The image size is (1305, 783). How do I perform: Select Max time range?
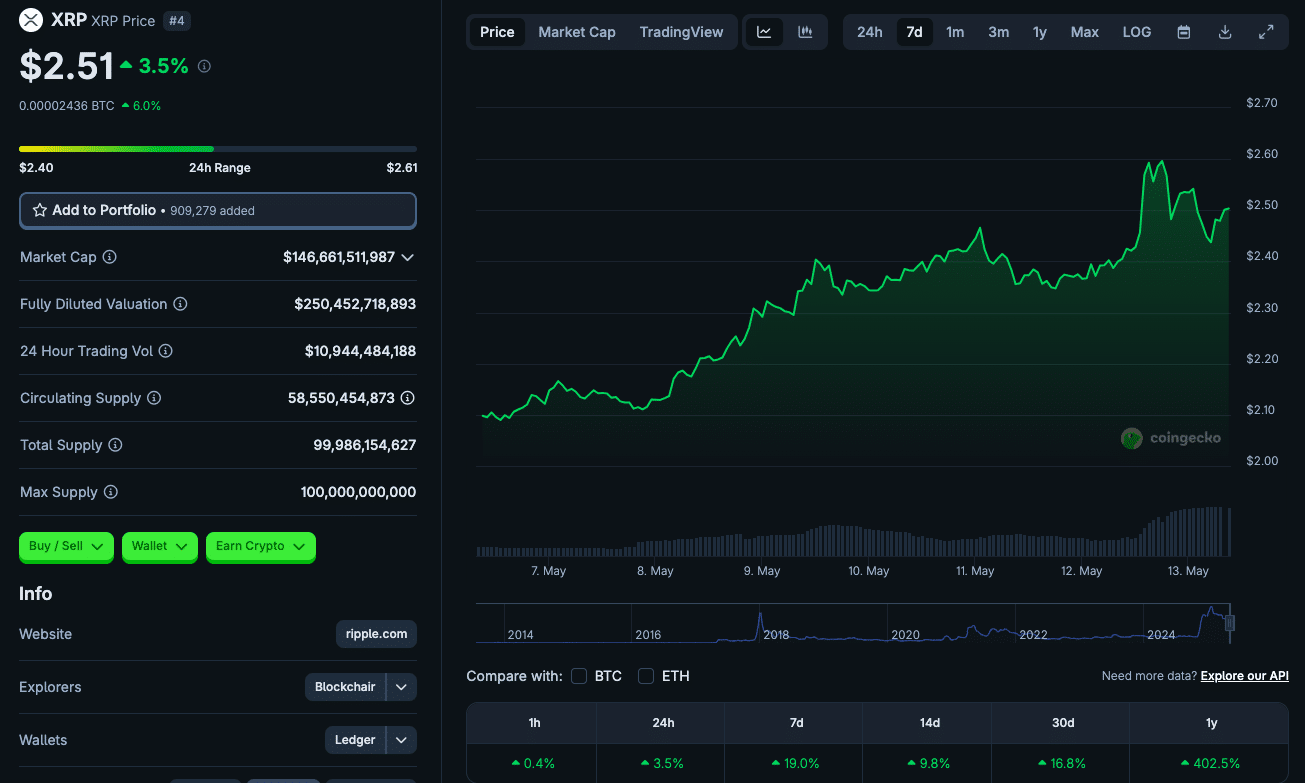(1085, 32)
